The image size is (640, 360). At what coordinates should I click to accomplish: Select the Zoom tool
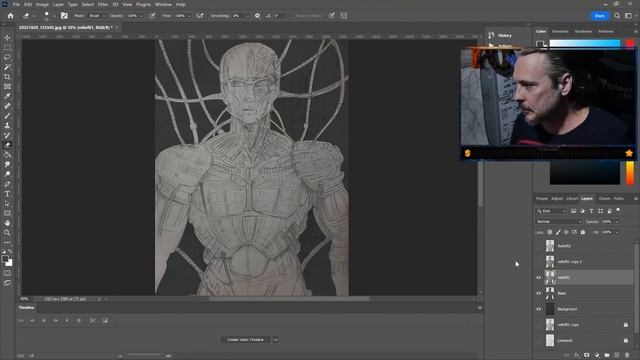point(7,233)
